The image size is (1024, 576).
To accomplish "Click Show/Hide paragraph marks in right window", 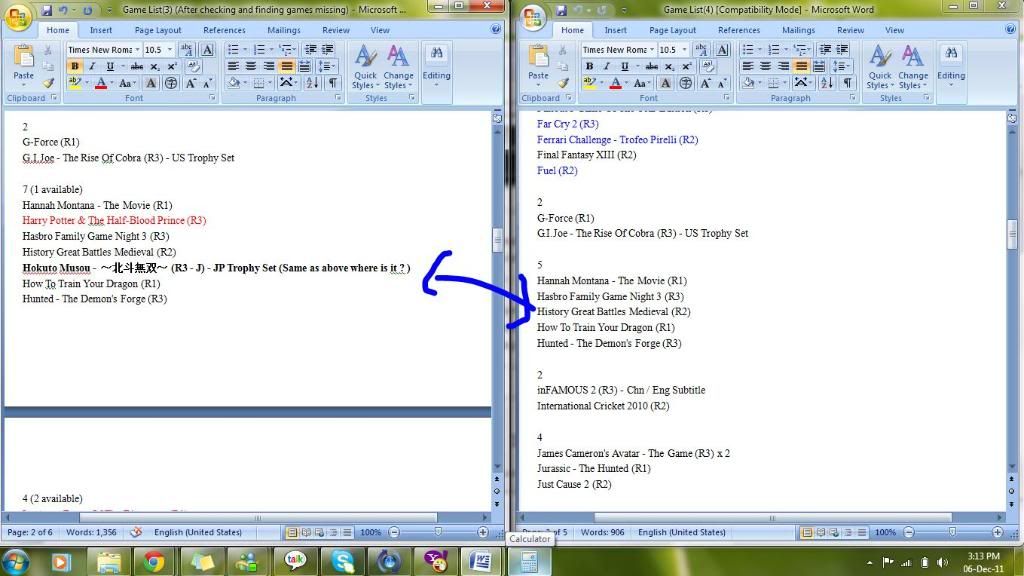I will pyautogui.click(x=847, y=83).
